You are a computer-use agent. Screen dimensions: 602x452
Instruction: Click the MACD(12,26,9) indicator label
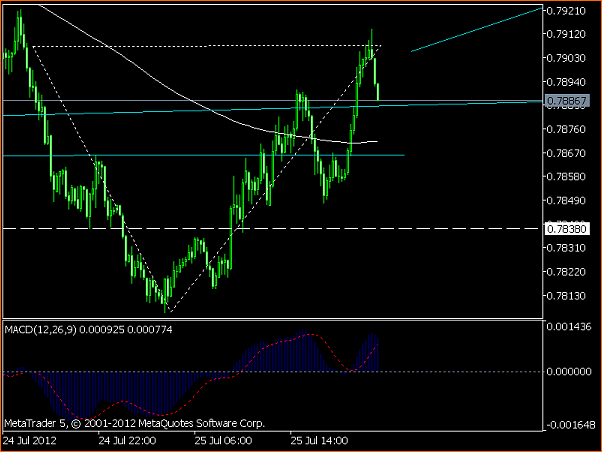coord(40,329)
